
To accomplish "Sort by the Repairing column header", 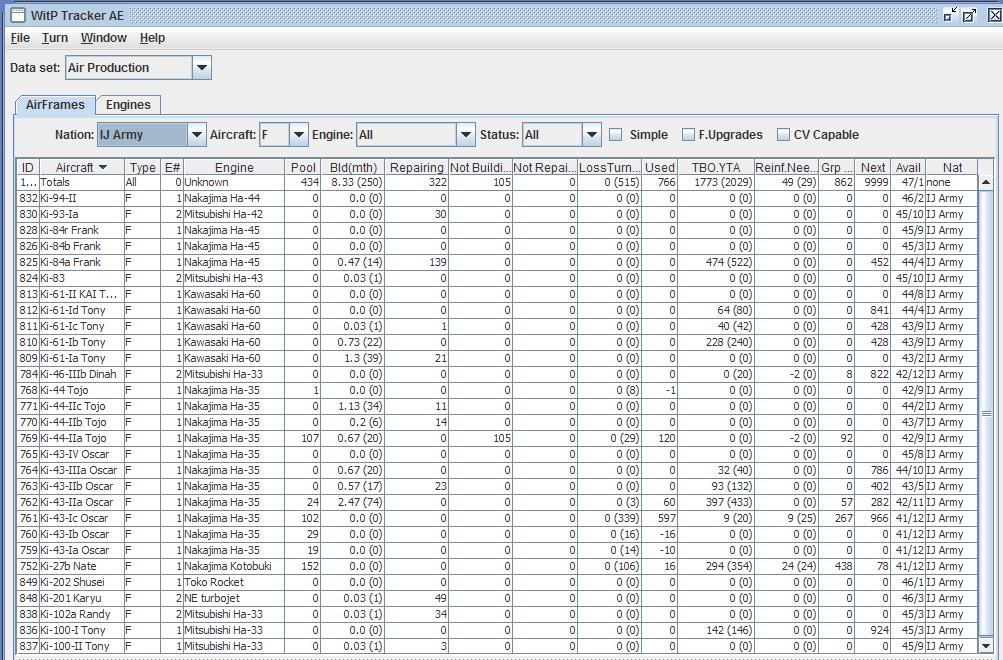I will pos(417,168).
